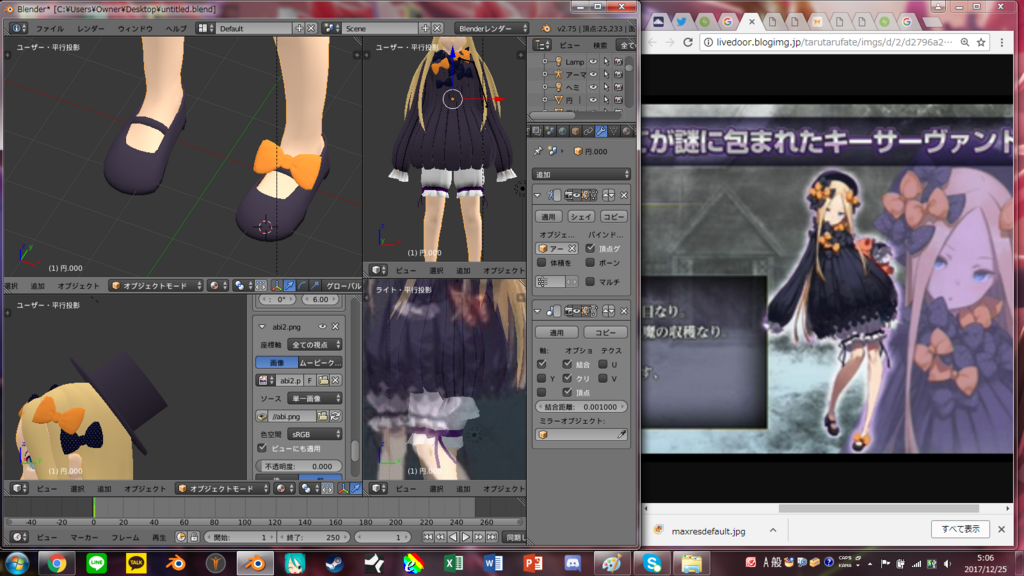
Task: Toggle the 3D manipulator icon in the top-left viewport header
Action: [277, 285]
